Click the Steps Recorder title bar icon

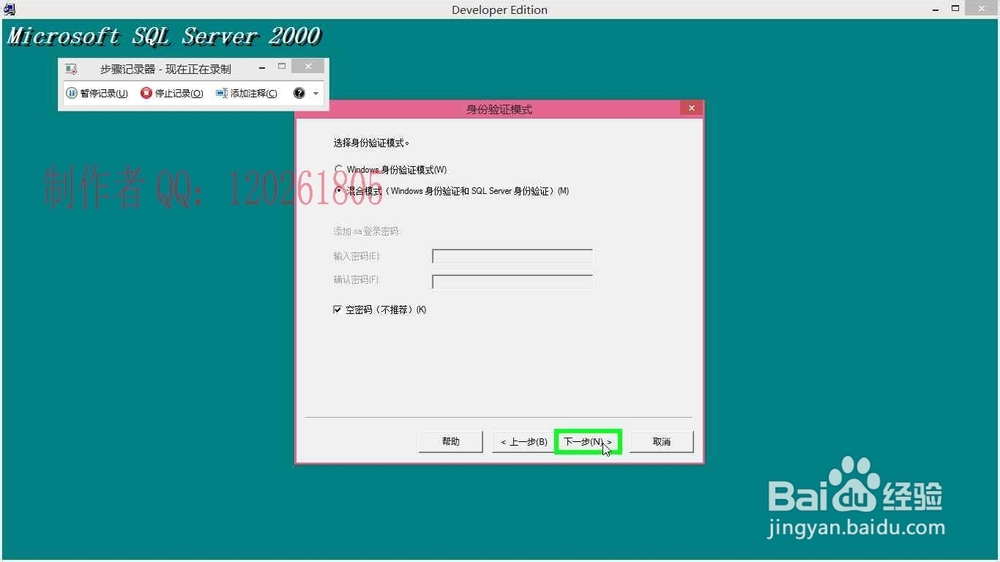[x=71, y=68]
